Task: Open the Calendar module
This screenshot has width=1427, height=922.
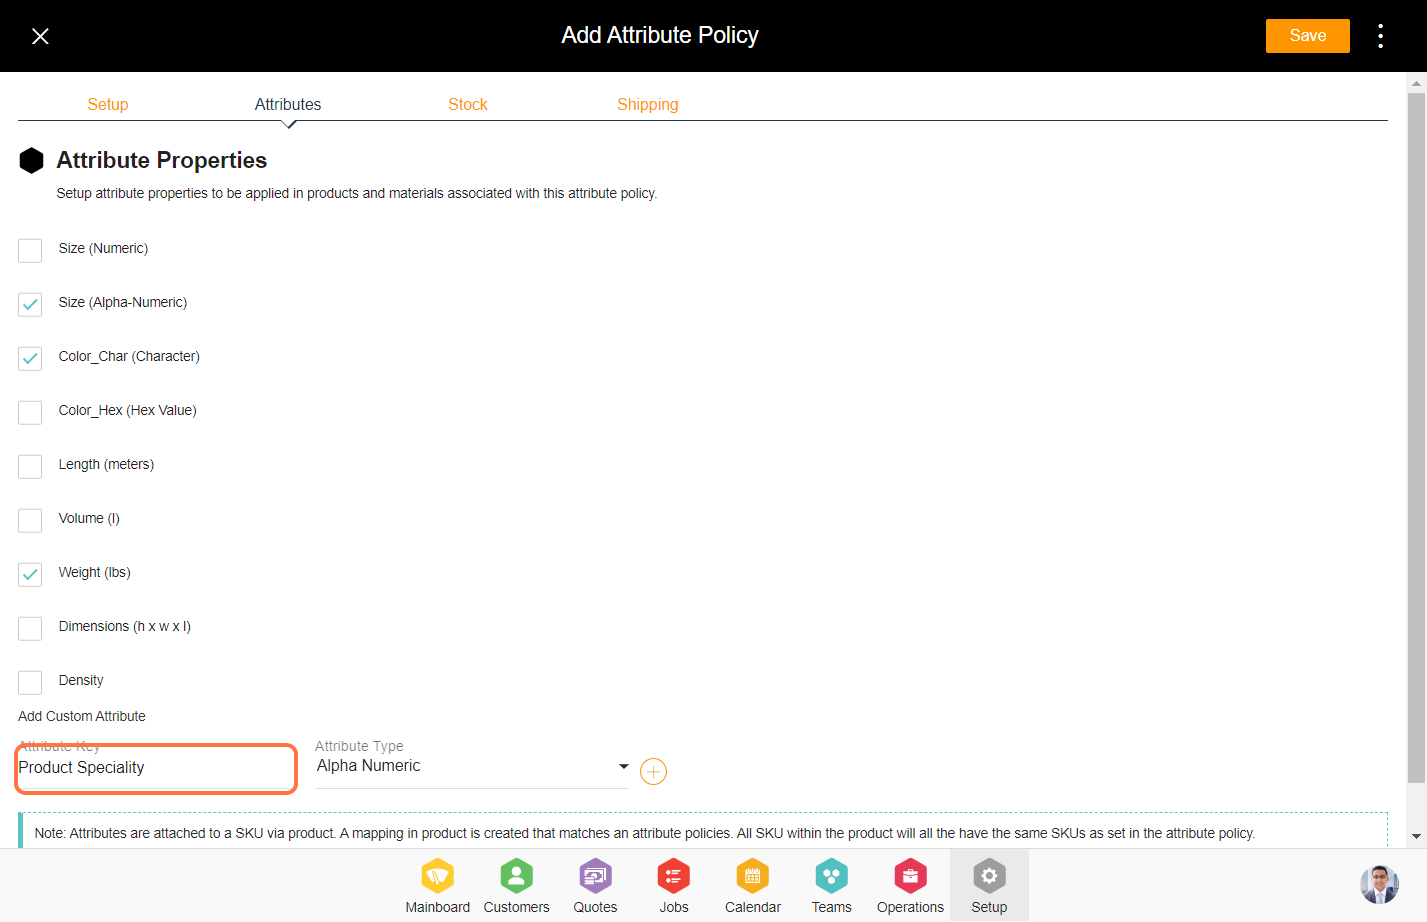Action: [753, 886]
